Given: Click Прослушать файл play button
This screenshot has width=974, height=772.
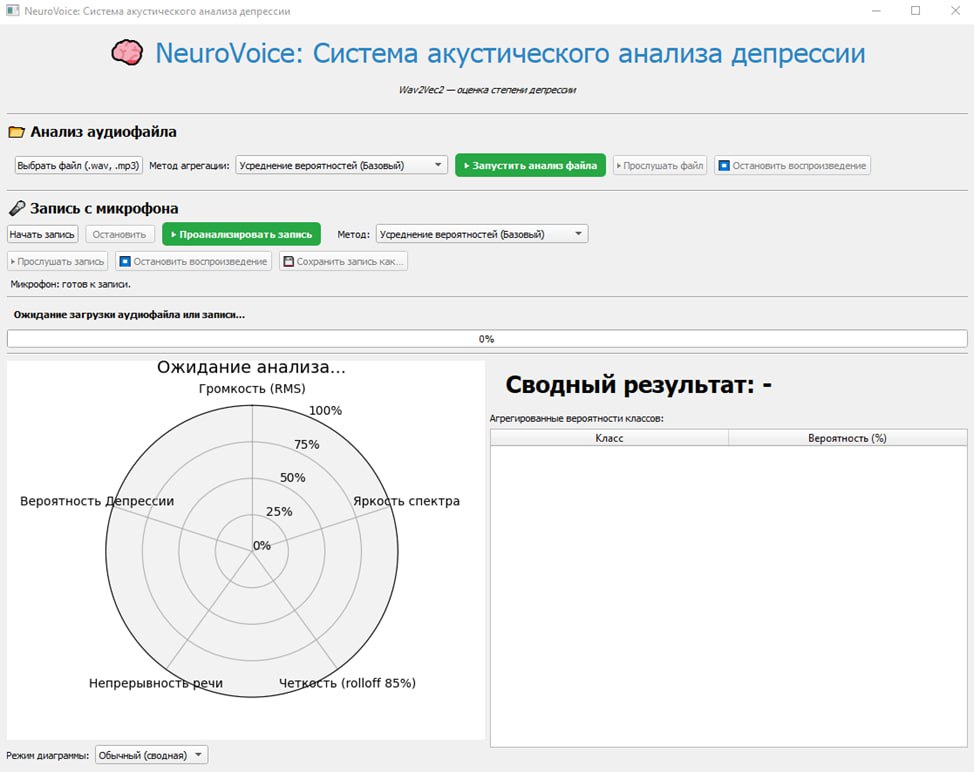Looking at the screenshot, I should pyautogui.click(x=660, y=165).
